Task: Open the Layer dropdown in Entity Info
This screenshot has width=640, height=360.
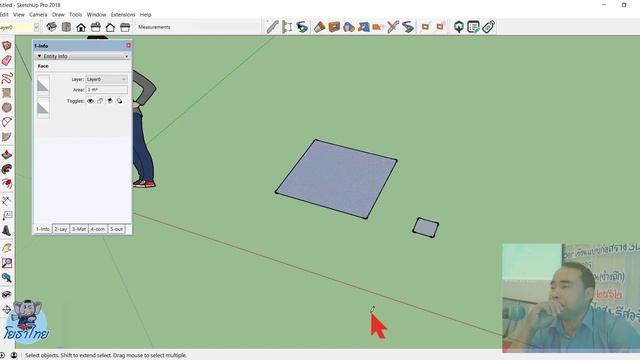Action: pos(107,79)
